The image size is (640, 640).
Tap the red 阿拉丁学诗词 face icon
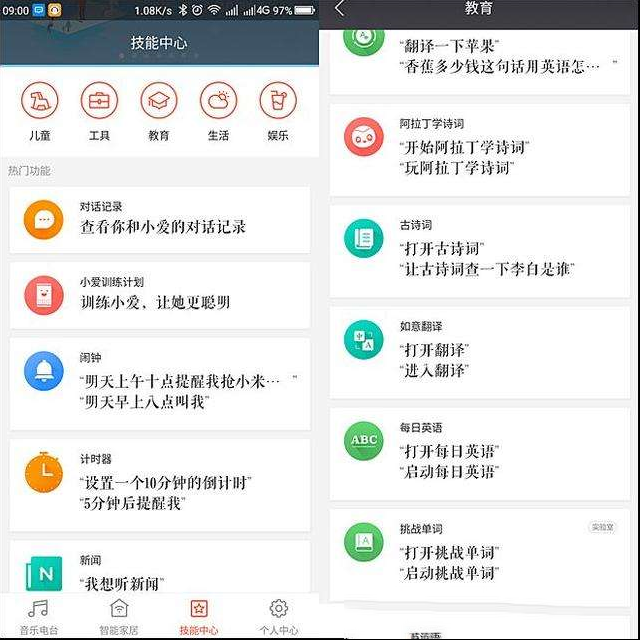click(x=364, y=137)
